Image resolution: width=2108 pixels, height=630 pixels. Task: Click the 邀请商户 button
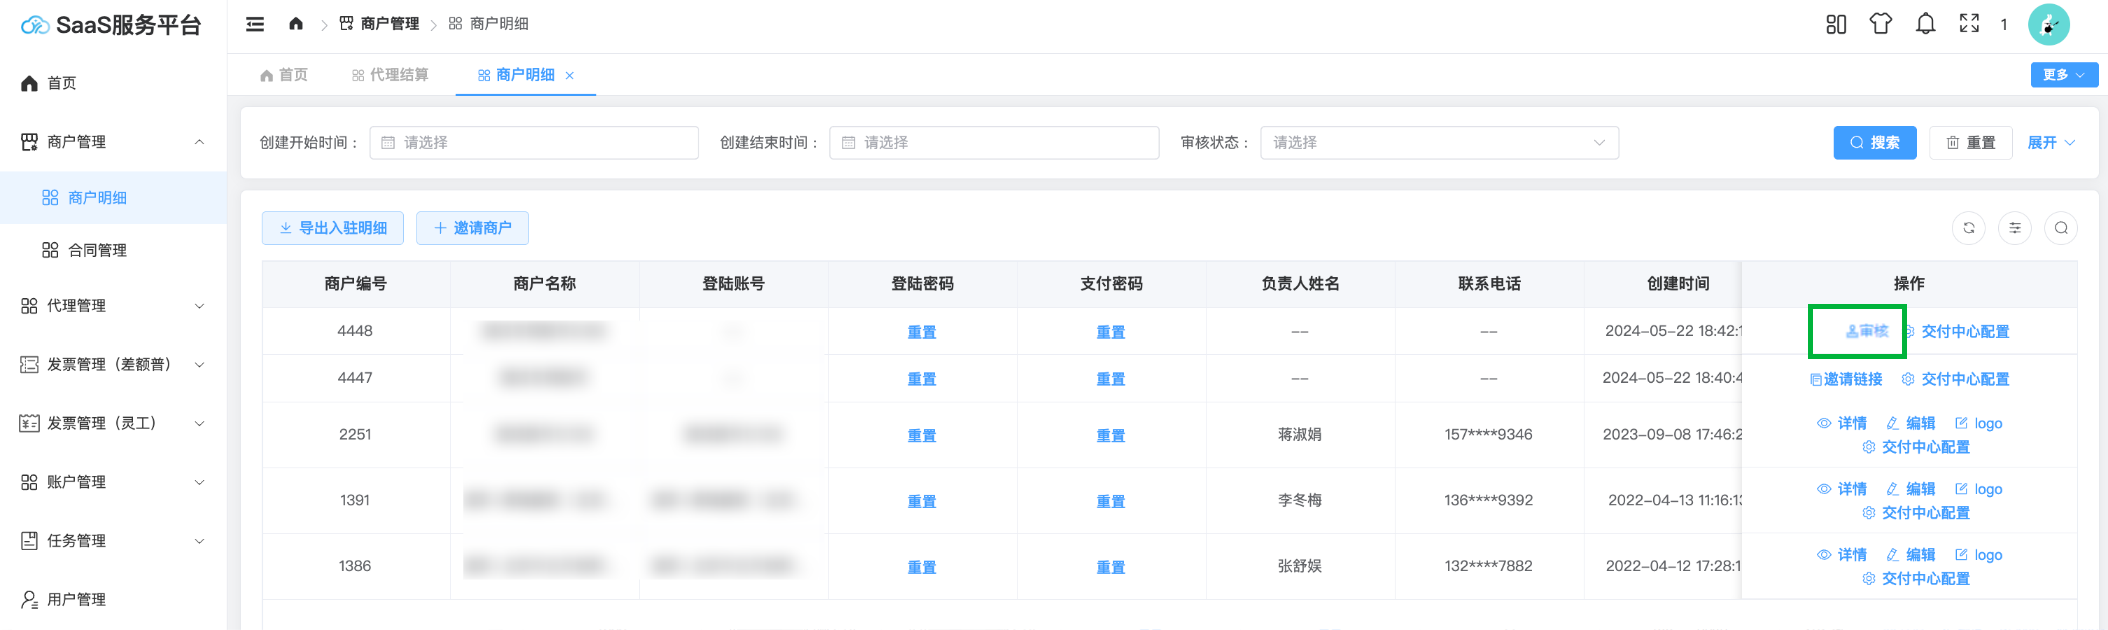click(x=472, y=228)
